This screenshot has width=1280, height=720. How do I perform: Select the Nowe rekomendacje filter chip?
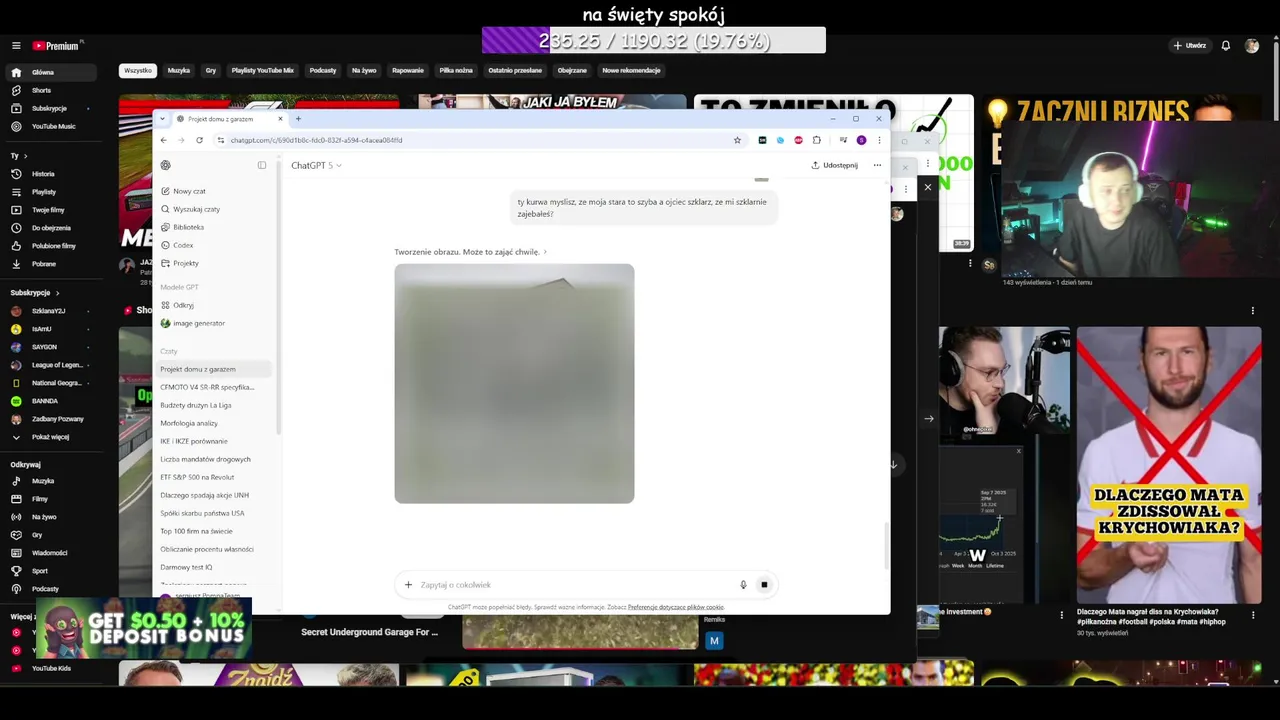(x=631, y=70)
